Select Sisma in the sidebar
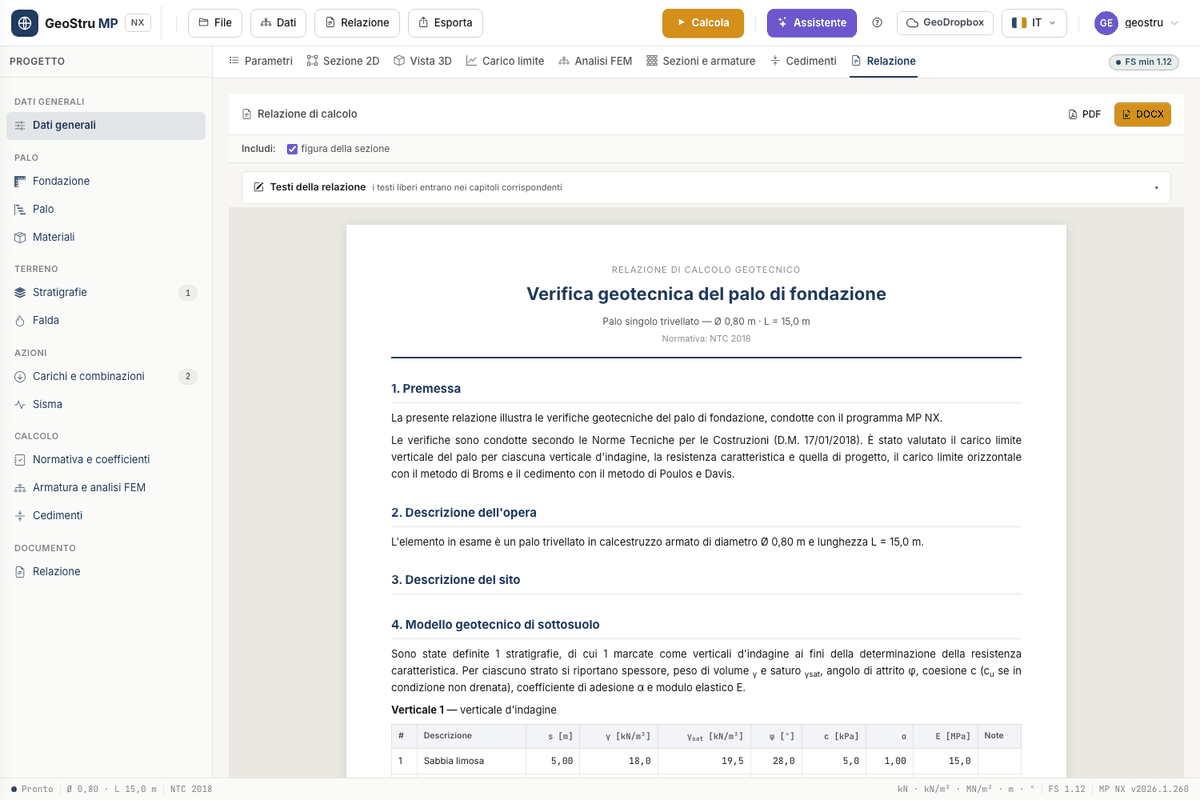 [x=106, y=405]
